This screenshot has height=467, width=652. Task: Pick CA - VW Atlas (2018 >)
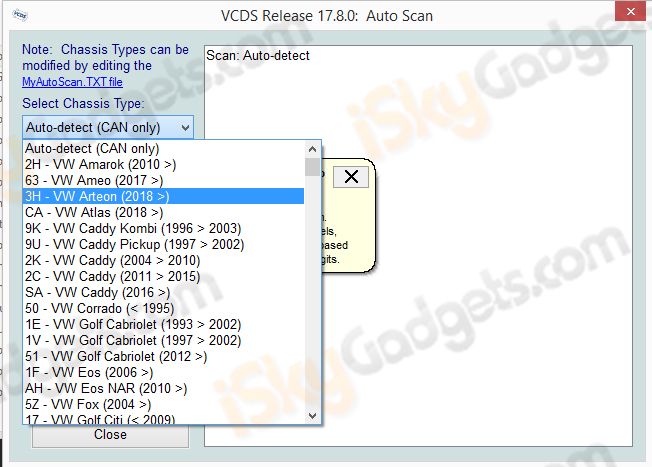click(163, 212)
